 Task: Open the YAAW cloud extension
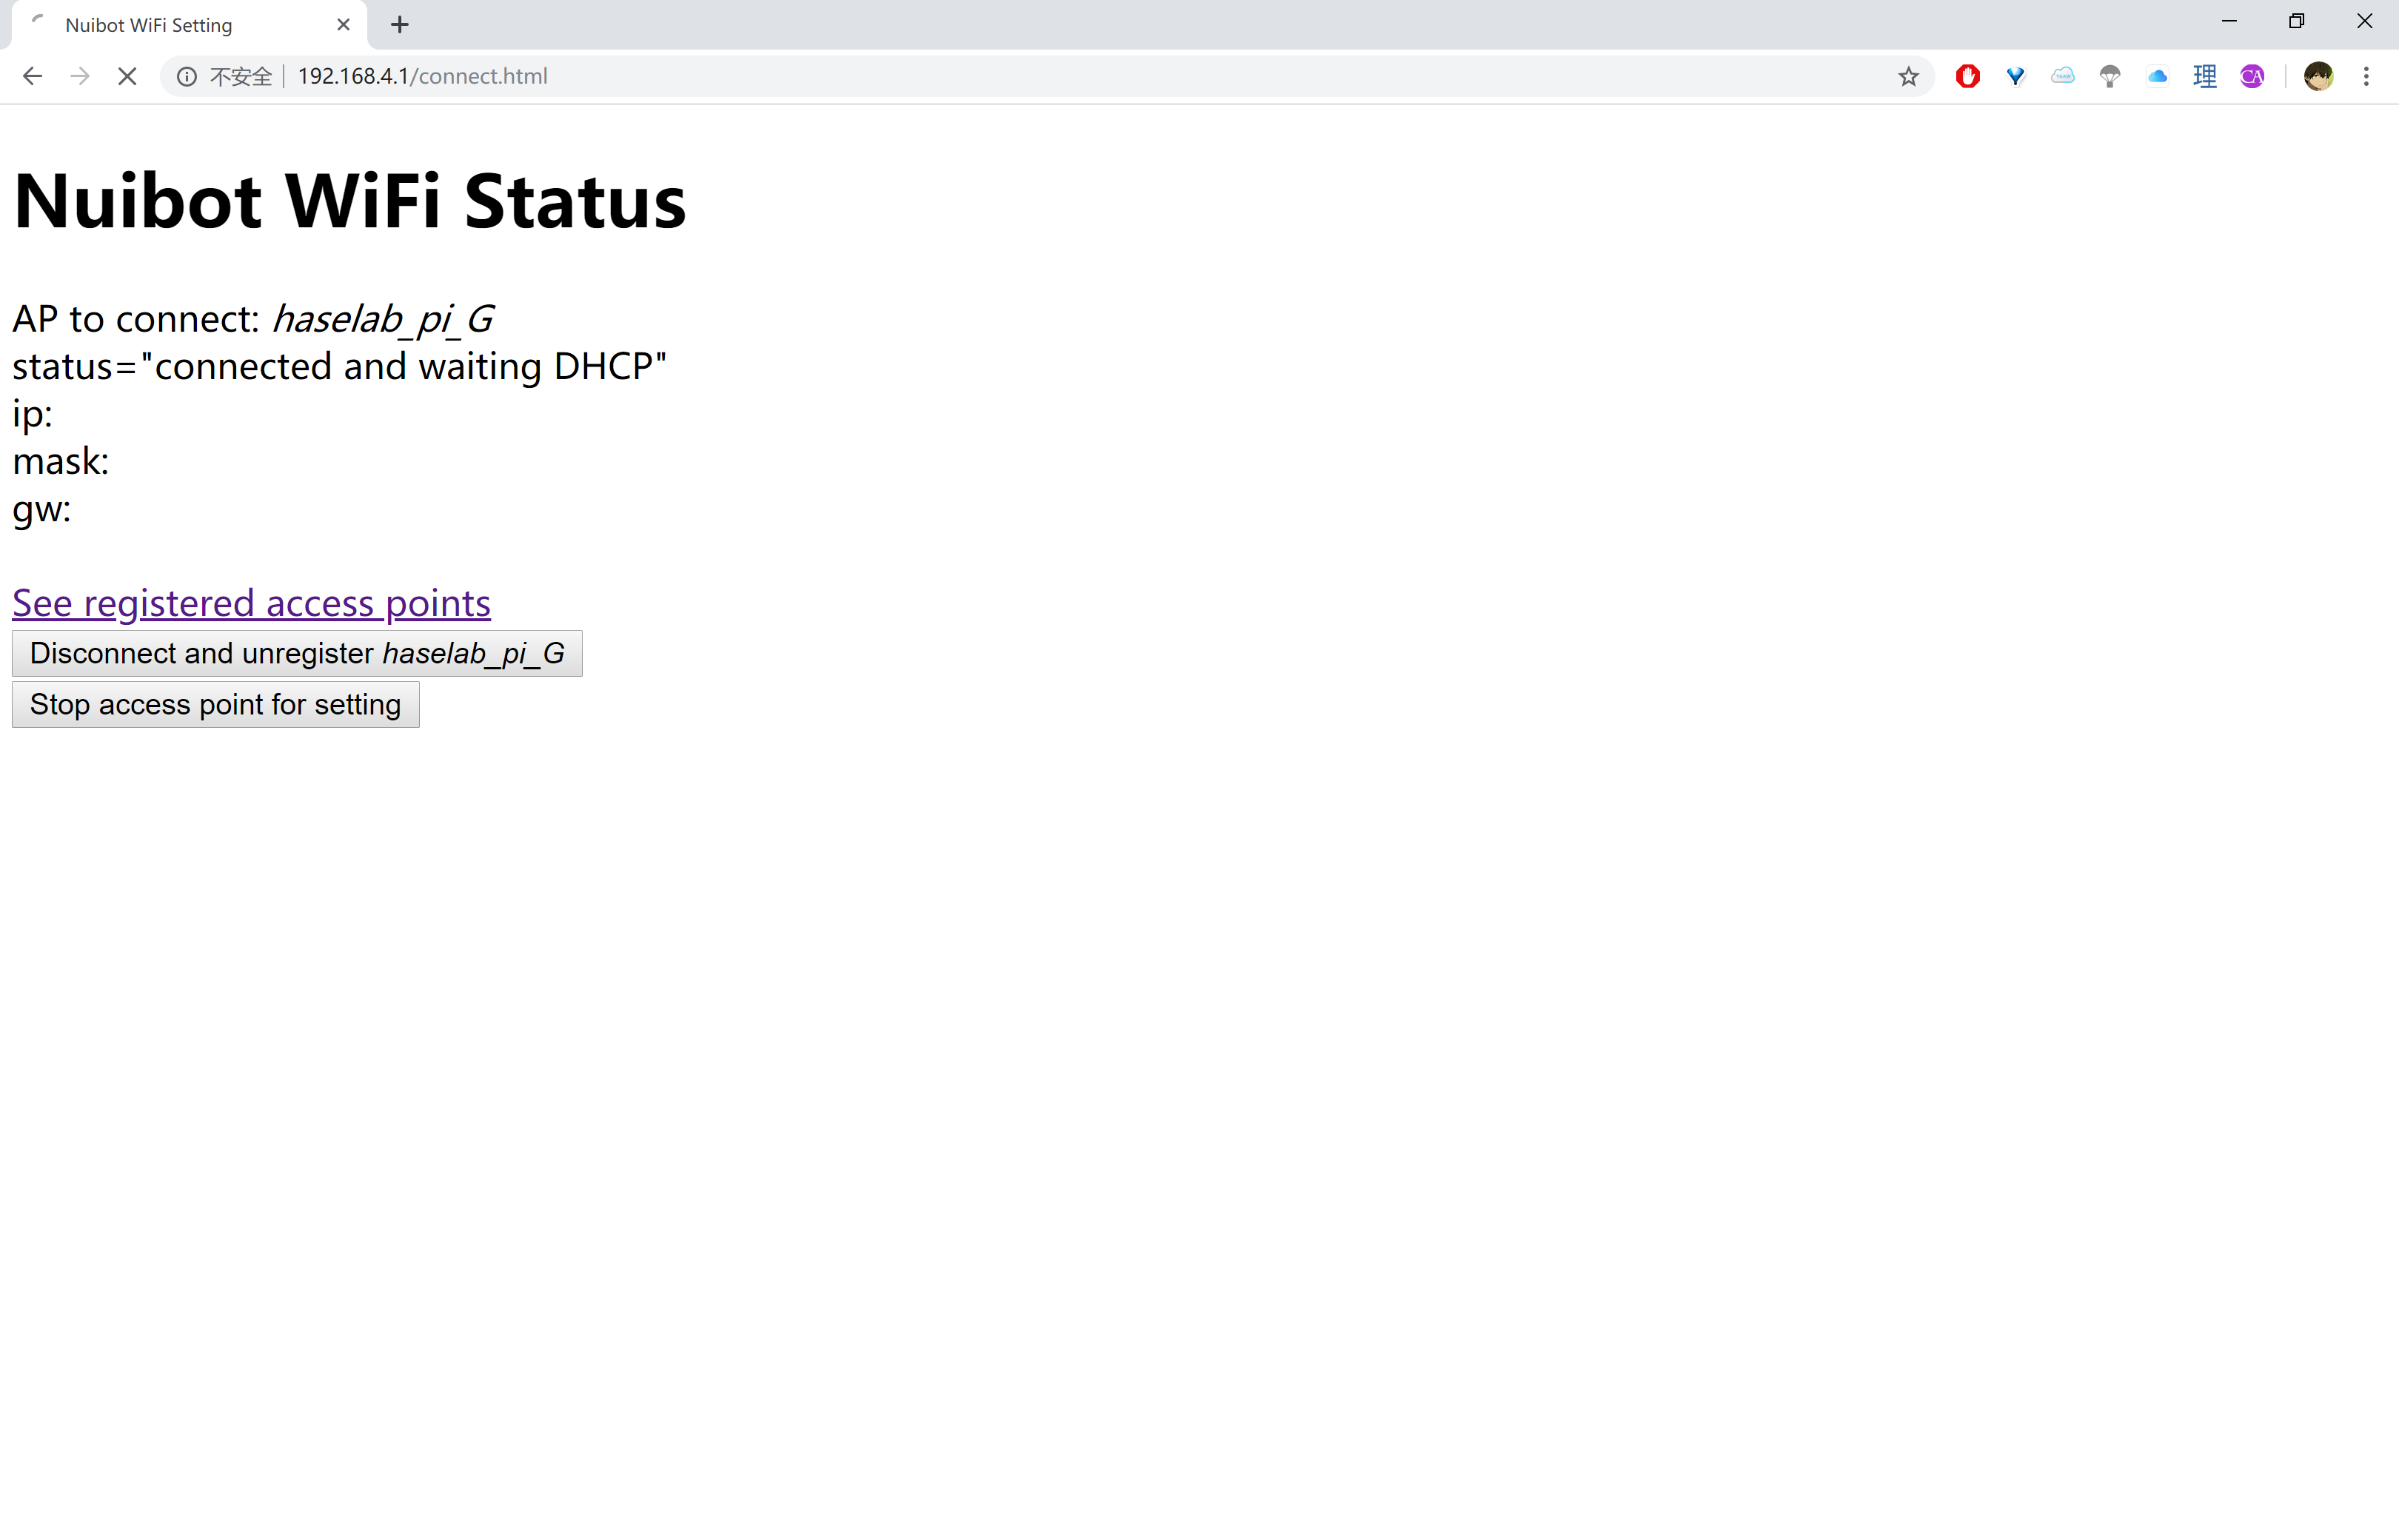click(2062, 76)
